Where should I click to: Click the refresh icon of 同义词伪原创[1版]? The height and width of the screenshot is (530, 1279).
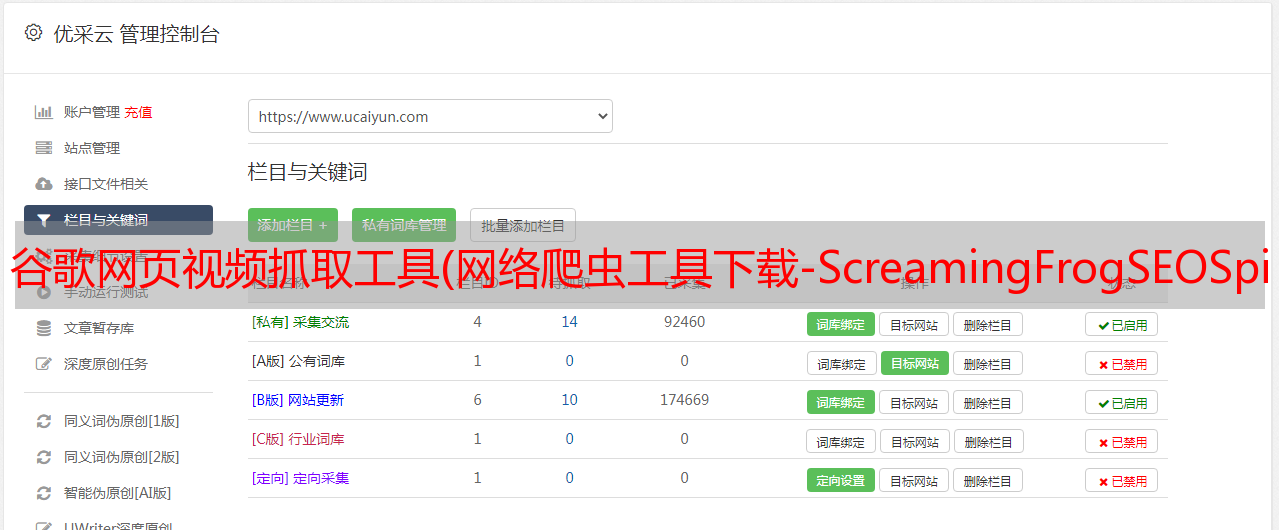(x=43, y=421)
